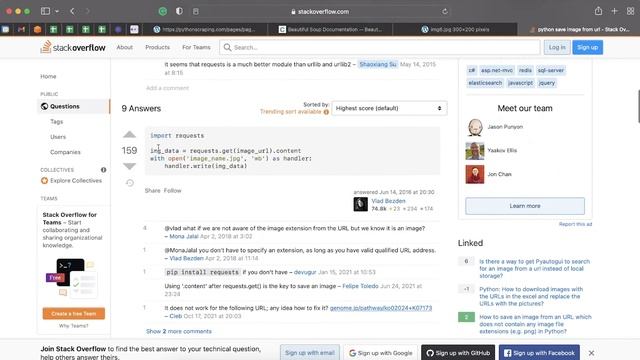Upvote the answer with 159 votes

(129, 135)
